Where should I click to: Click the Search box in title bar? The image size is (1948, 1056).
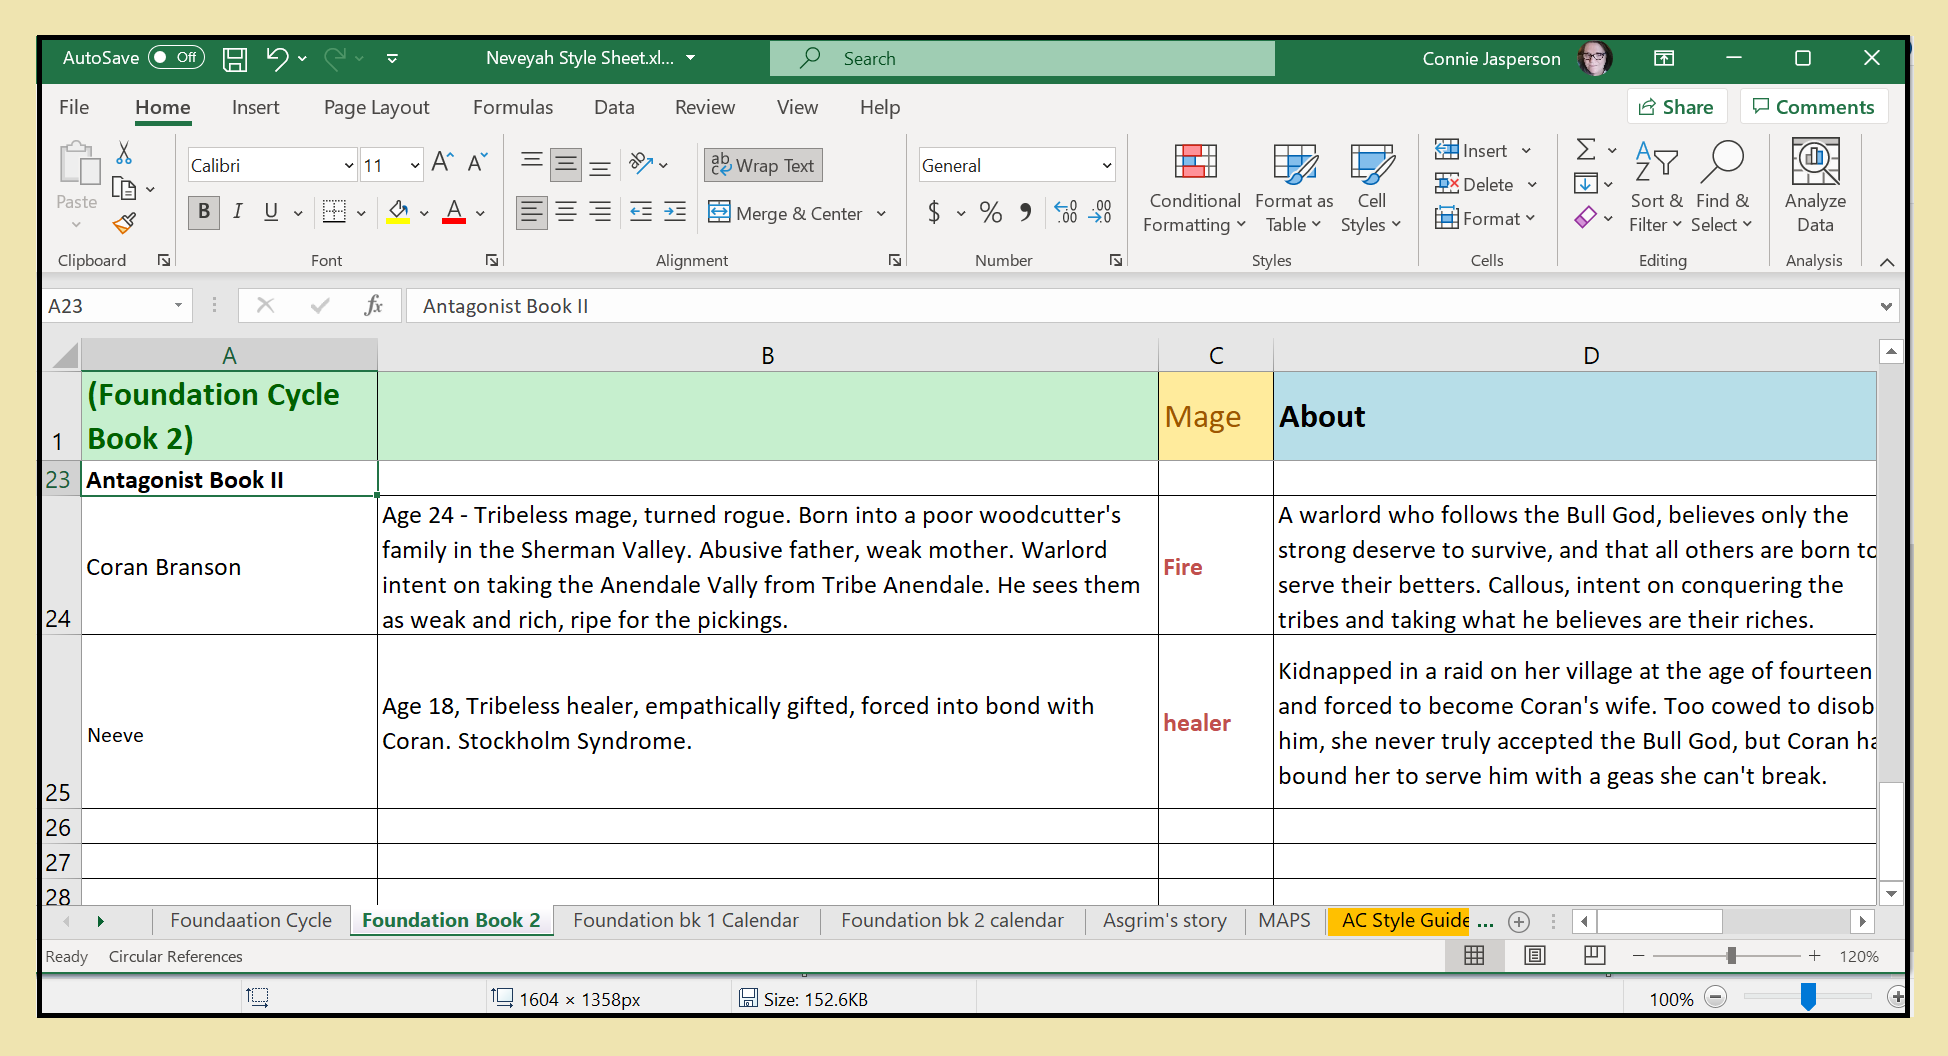click(x=1021, y=59)
